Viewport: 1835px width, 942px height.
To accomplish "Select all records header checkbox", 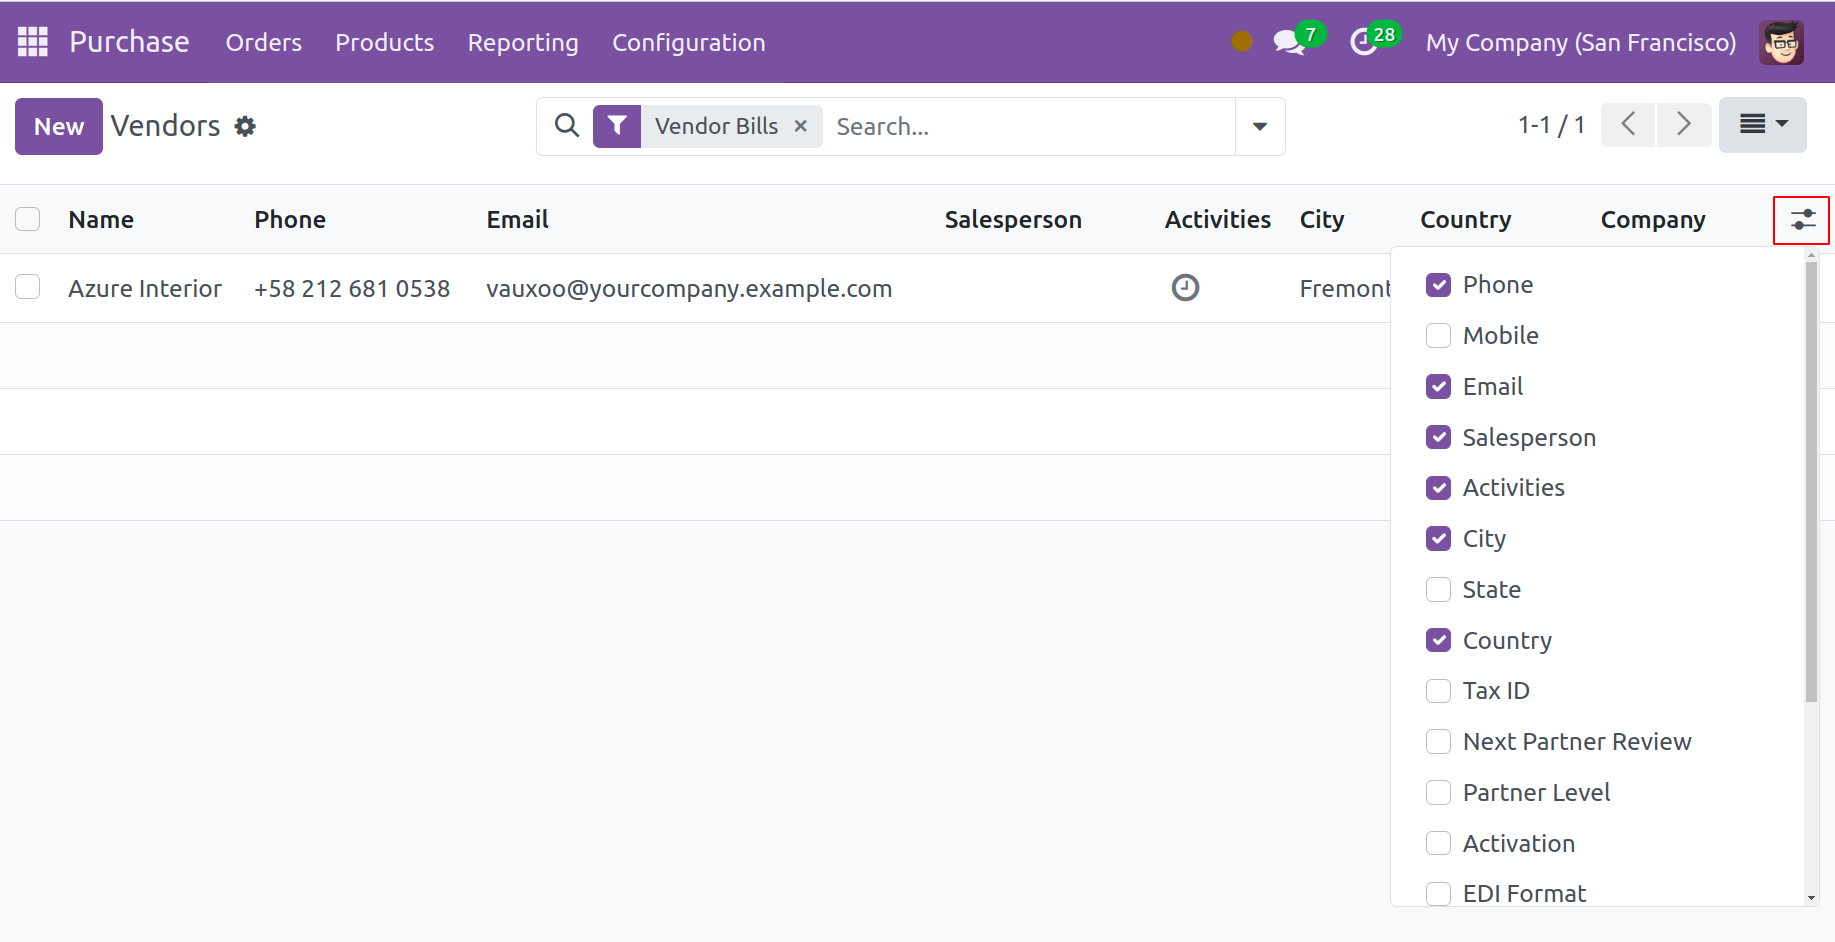I will pos(28,219).
